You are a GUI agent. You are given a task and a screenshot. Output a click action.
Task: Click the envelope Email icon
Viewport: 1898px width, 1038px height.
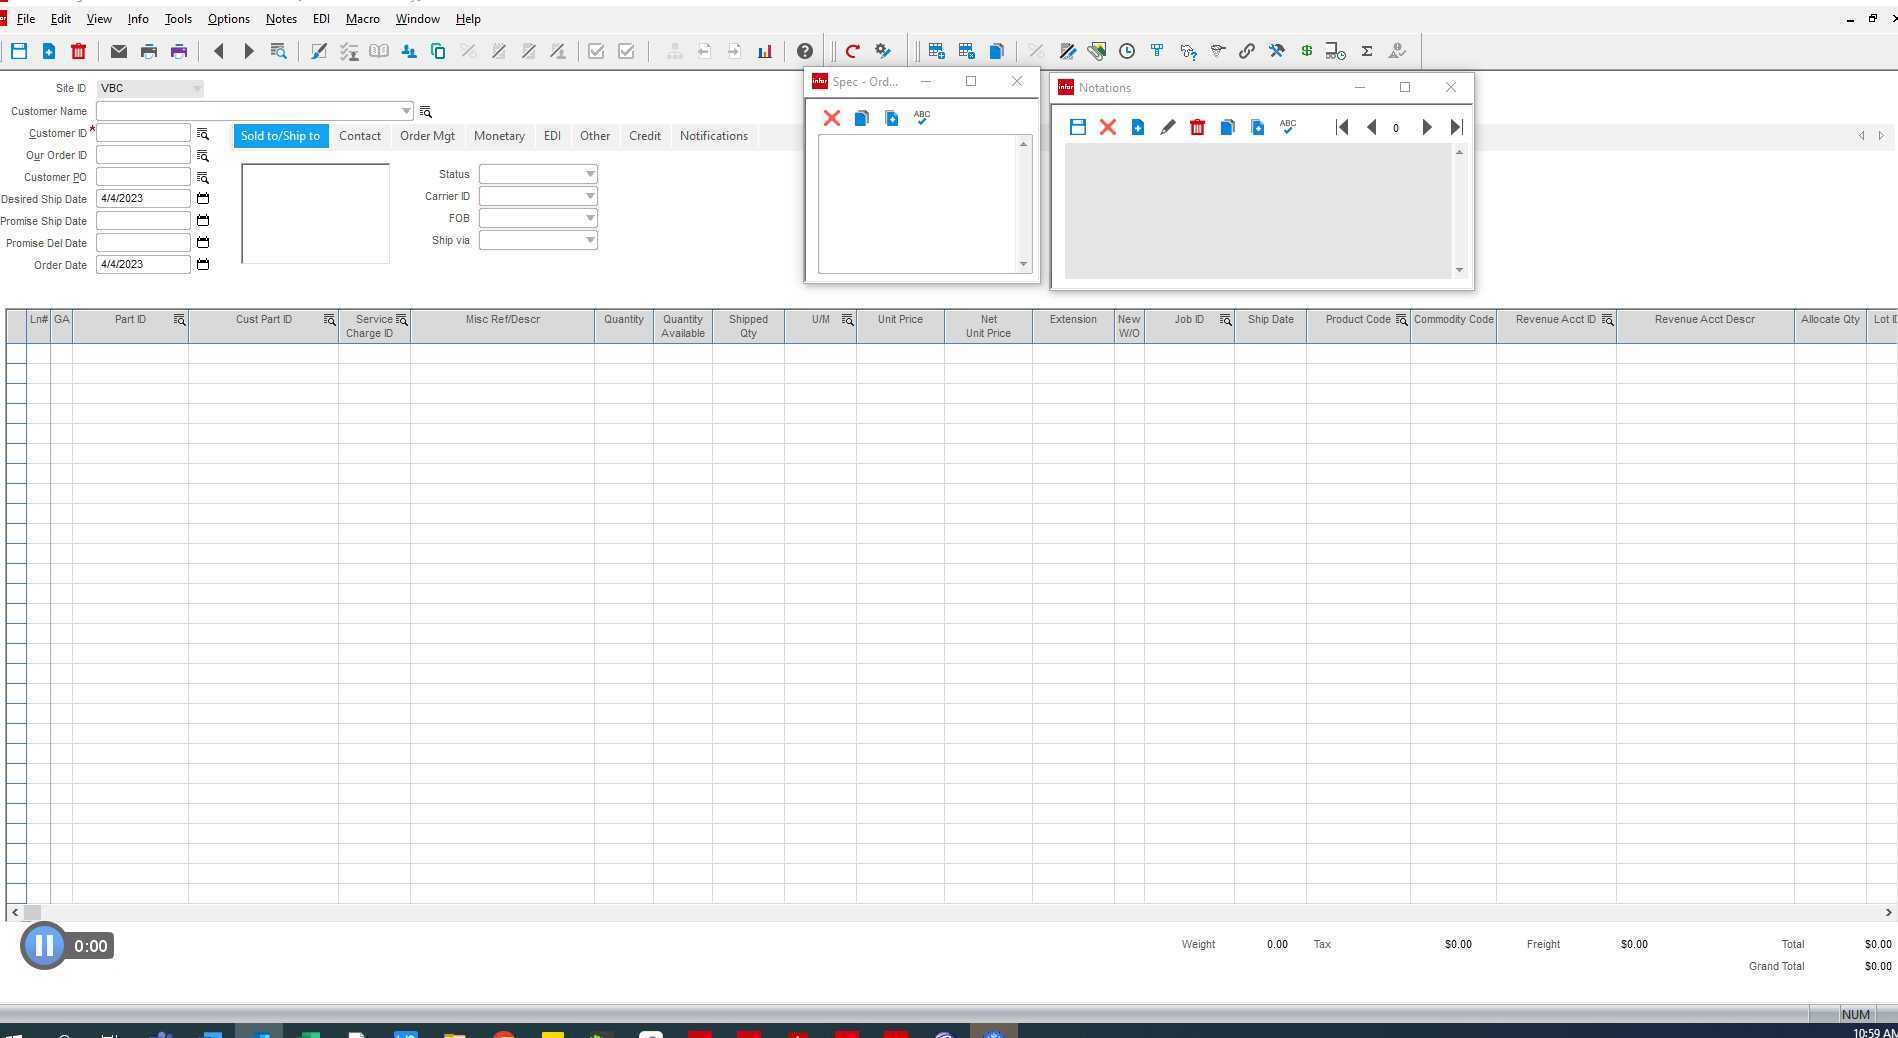tap(119, 51)
